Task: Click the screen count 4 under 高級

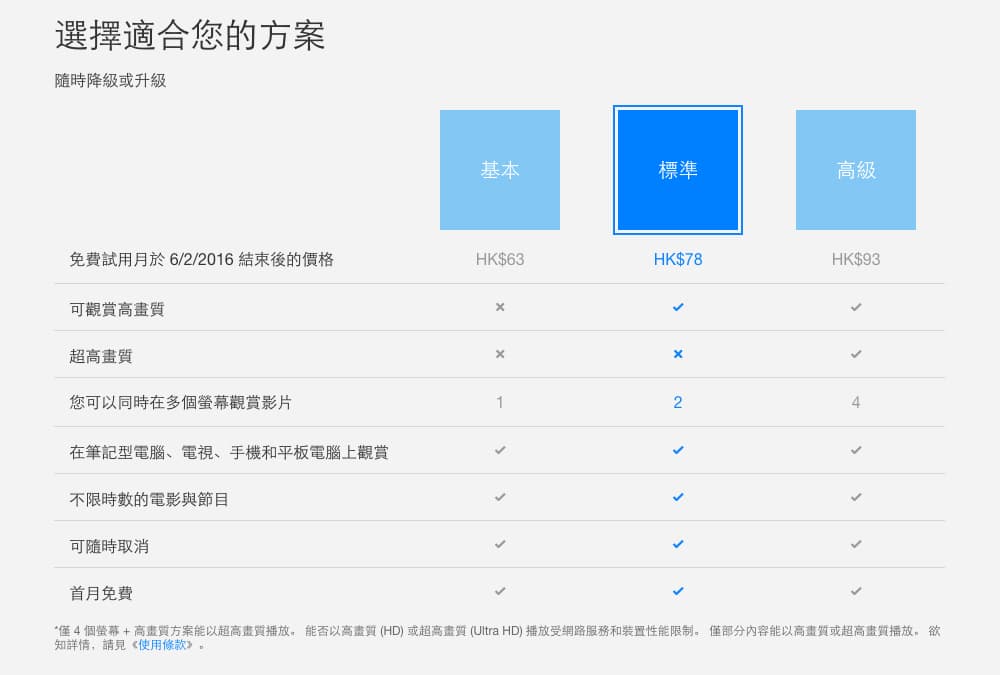Action: pos(856,402)
